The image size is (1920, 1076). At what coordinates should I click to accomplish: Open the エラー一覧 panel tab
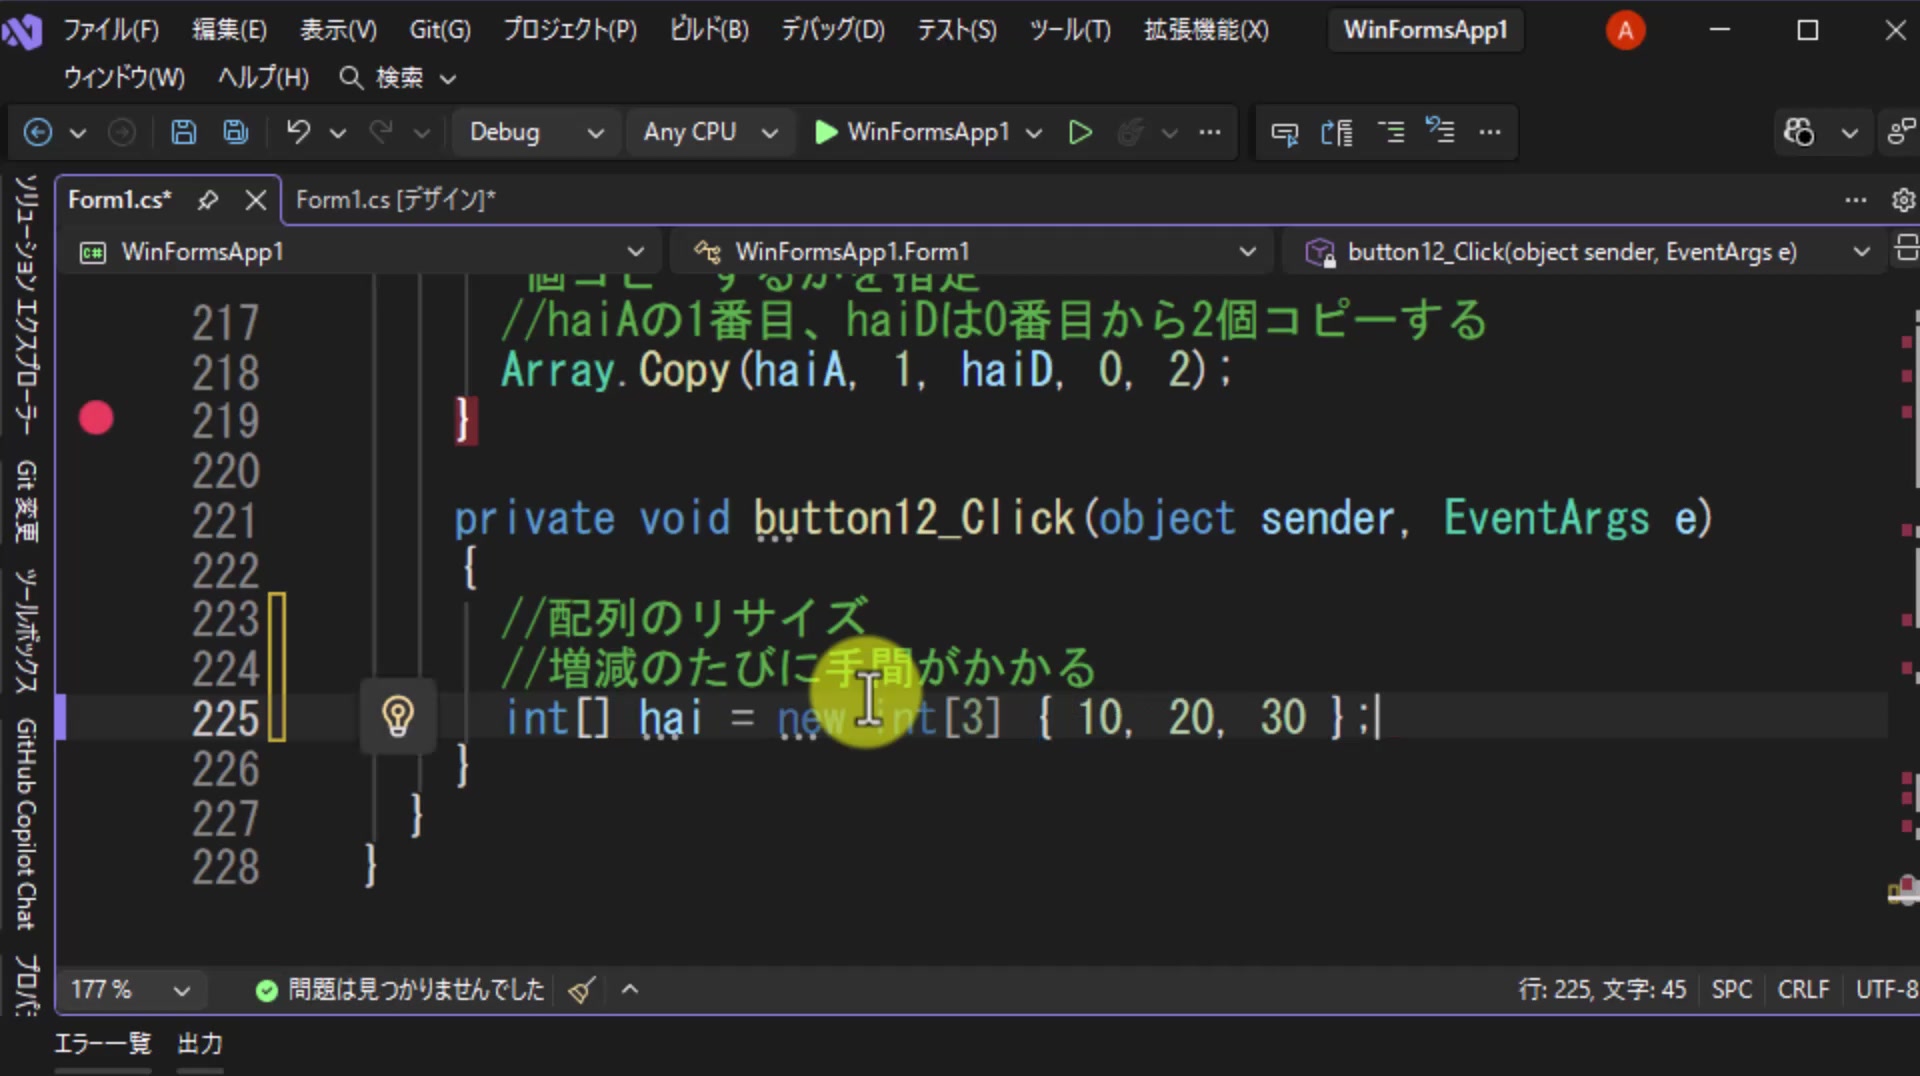[x=102, y=1044]
